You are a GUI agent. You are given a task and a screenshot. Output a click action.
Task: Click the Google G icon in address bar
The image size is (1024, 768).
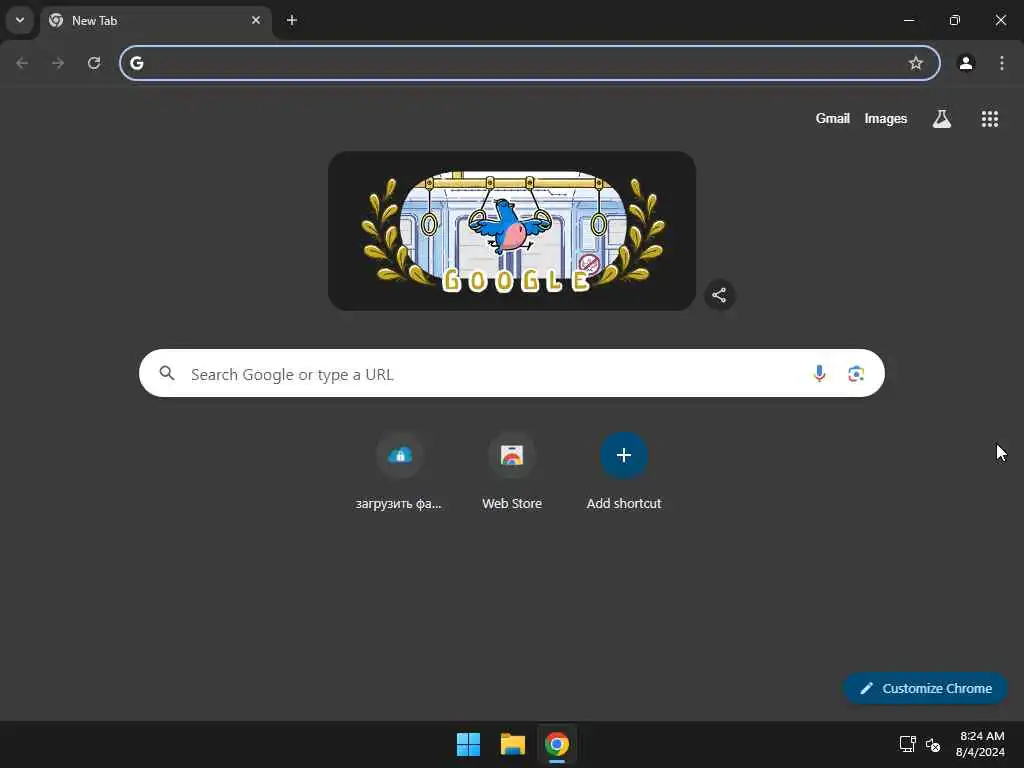[136, 63]
